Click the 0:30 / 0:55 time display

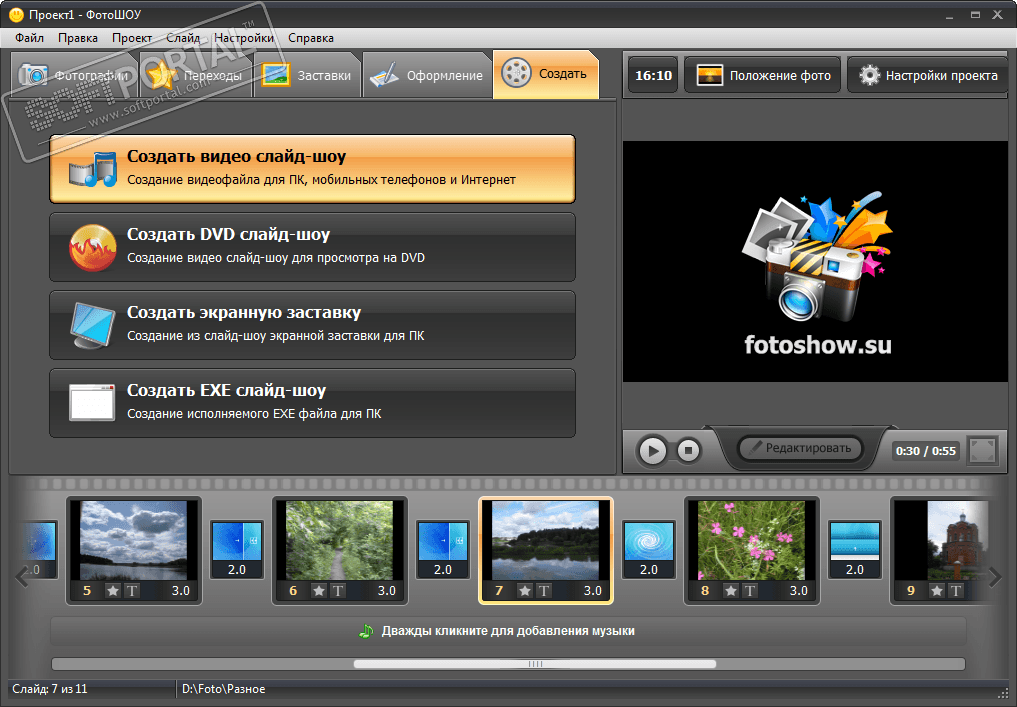[x=926, y=451]
